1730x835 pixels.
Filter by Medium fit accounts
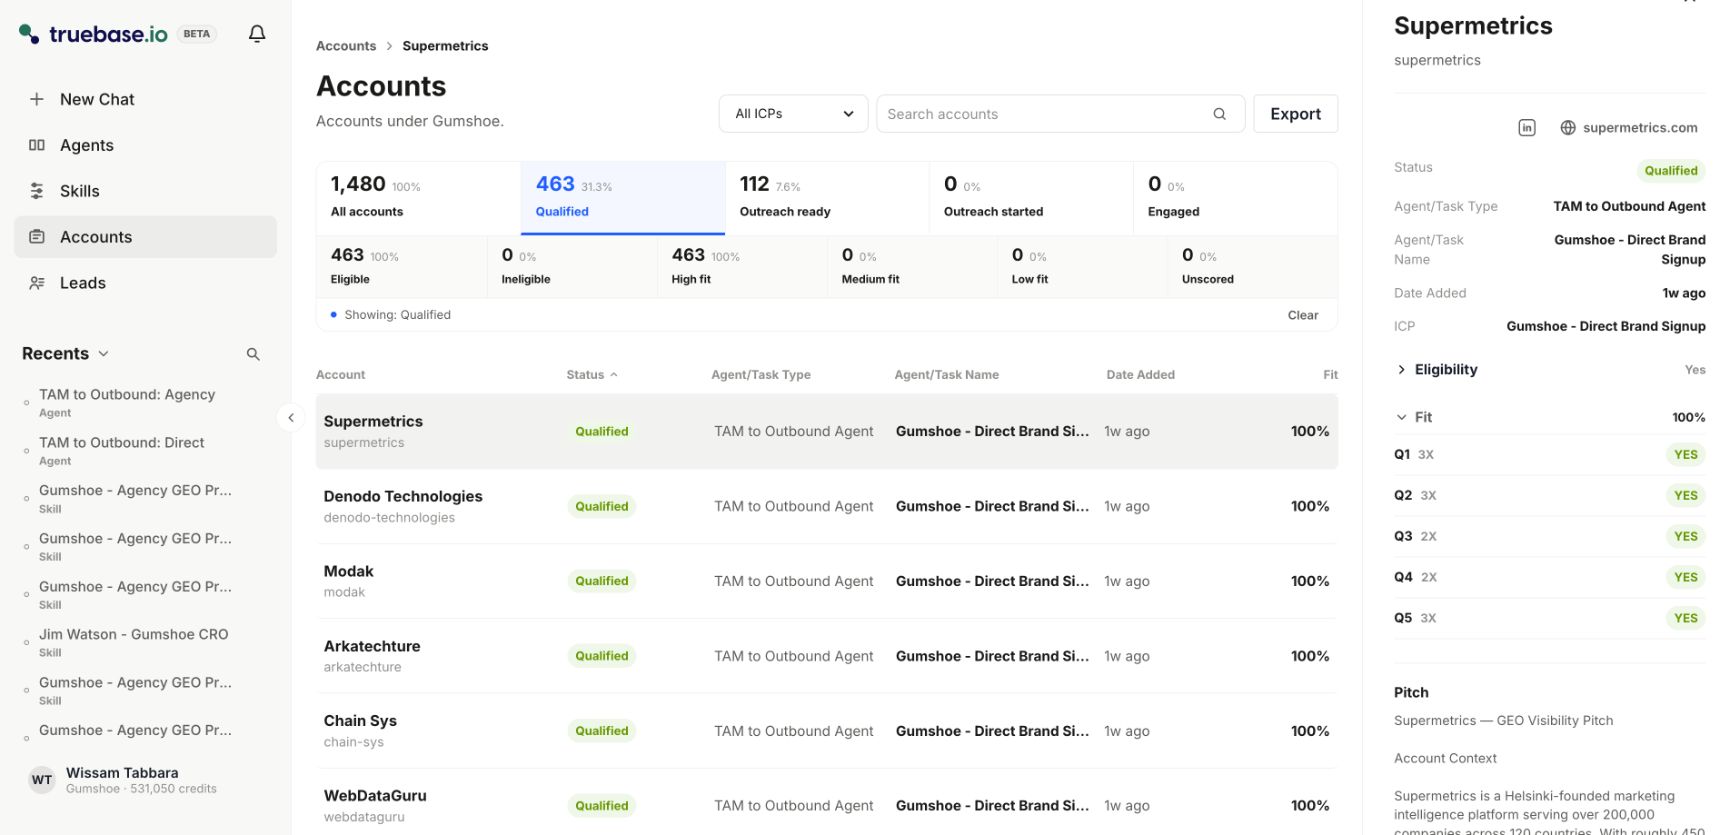[x=912, y=267]
